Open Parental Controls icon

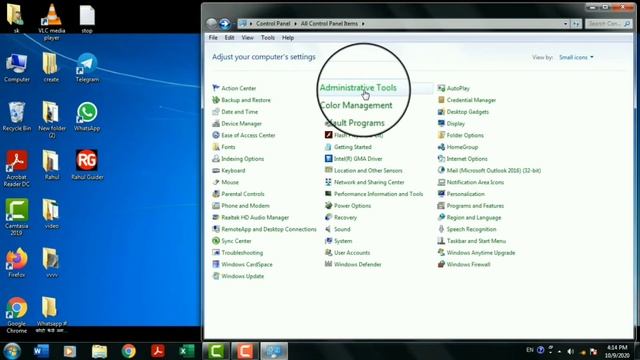coord(216,194)
